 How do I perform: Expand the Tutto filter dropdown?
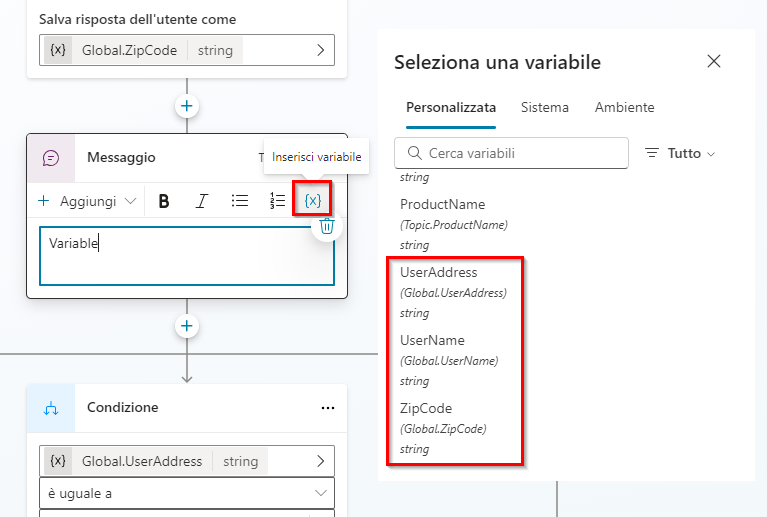coord(680,154)
